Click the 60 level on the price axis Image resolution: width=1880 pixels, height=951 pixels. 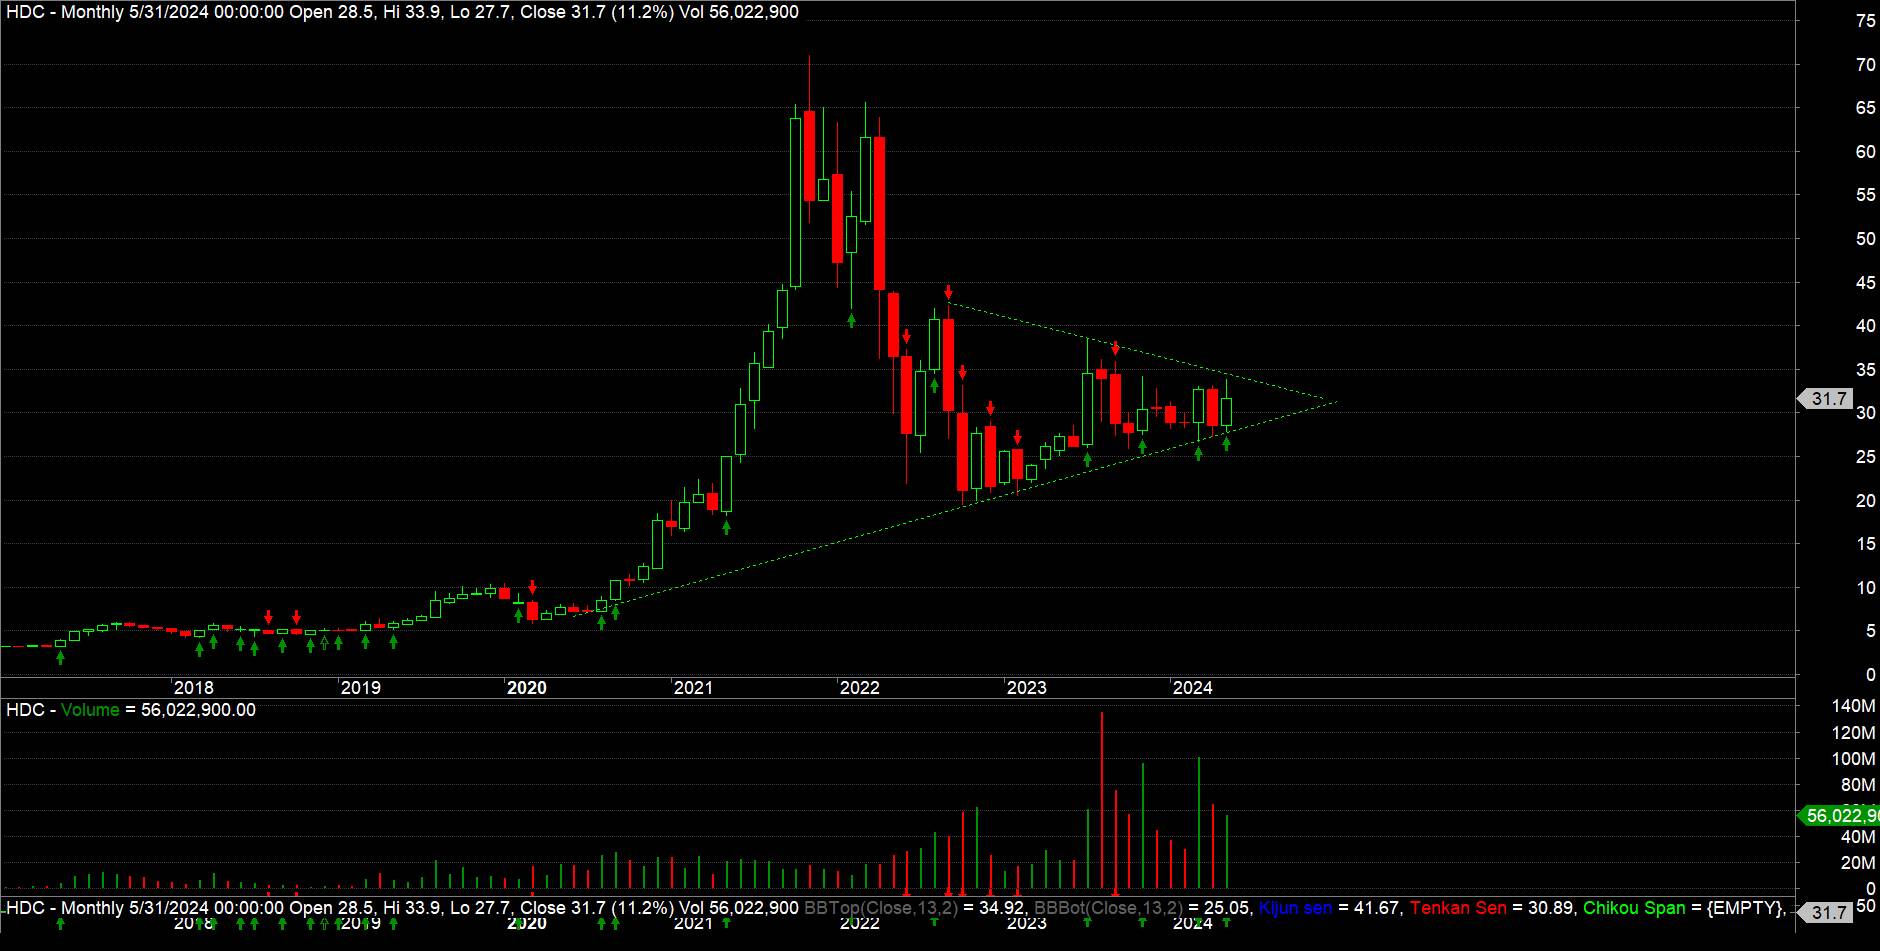[1865, 152]
